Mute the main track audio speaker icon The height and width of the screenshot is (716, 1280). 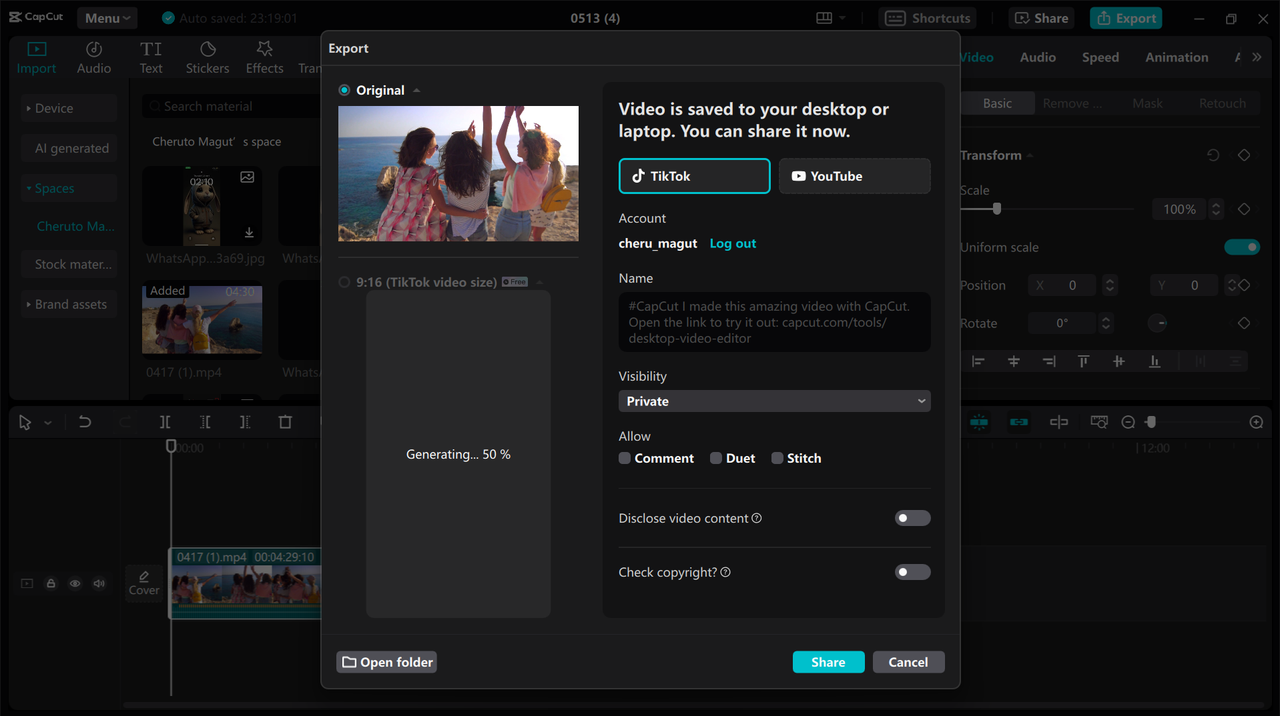[99, 583]
